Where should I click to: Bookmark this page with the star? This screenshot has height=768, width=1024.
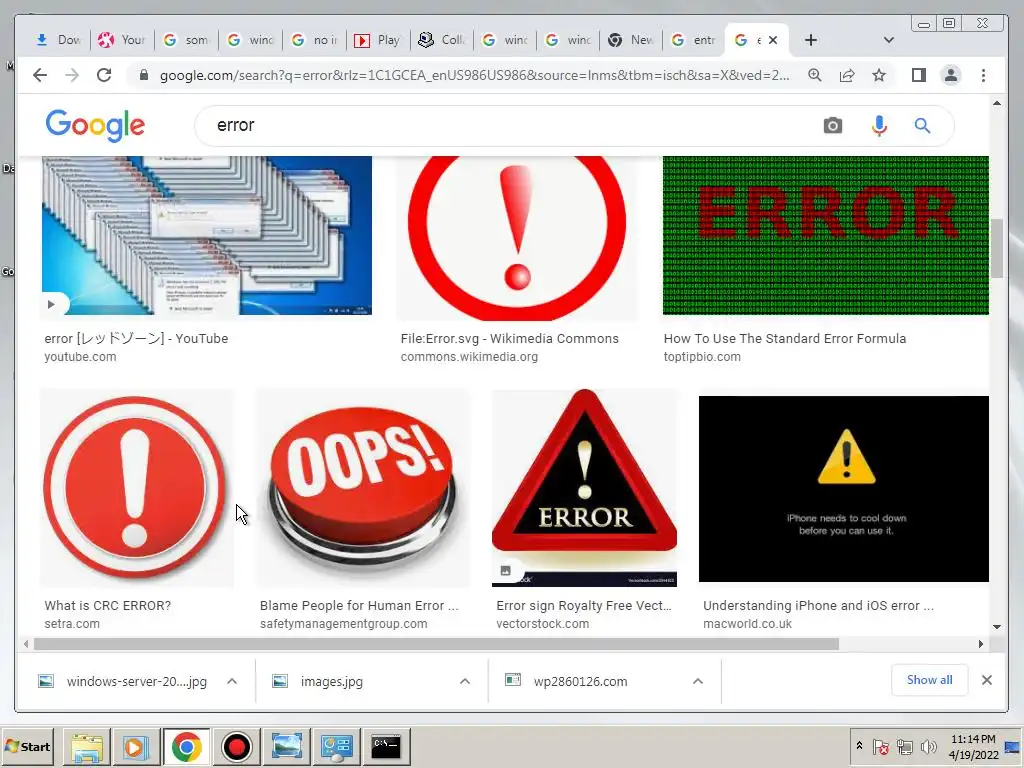[879, 75]
